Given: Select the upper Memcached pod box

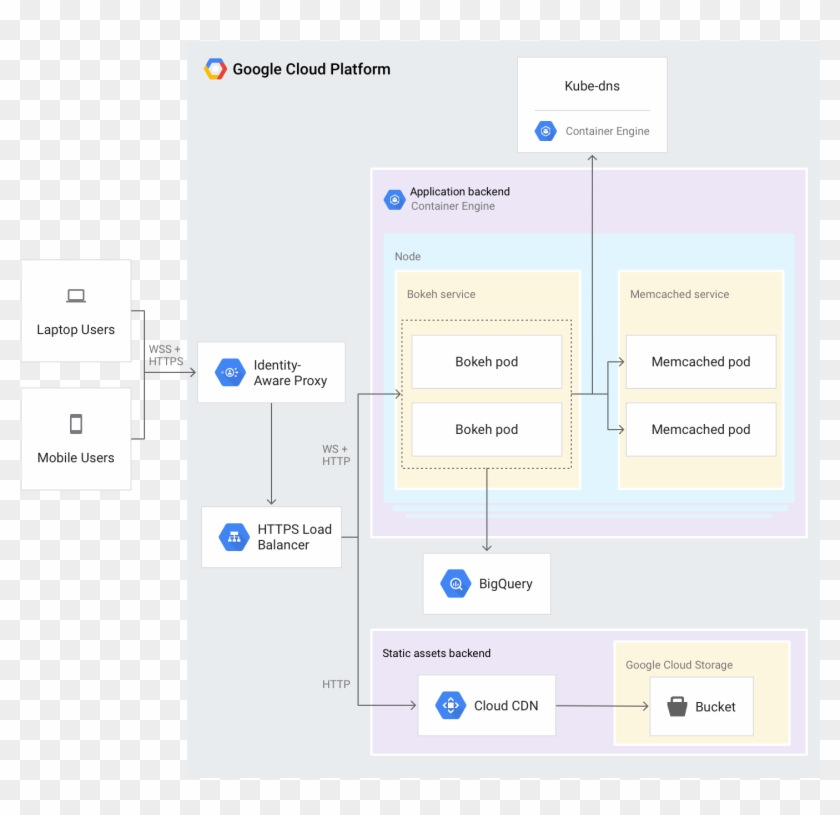Looking at the screenshot, I should 701,362.
